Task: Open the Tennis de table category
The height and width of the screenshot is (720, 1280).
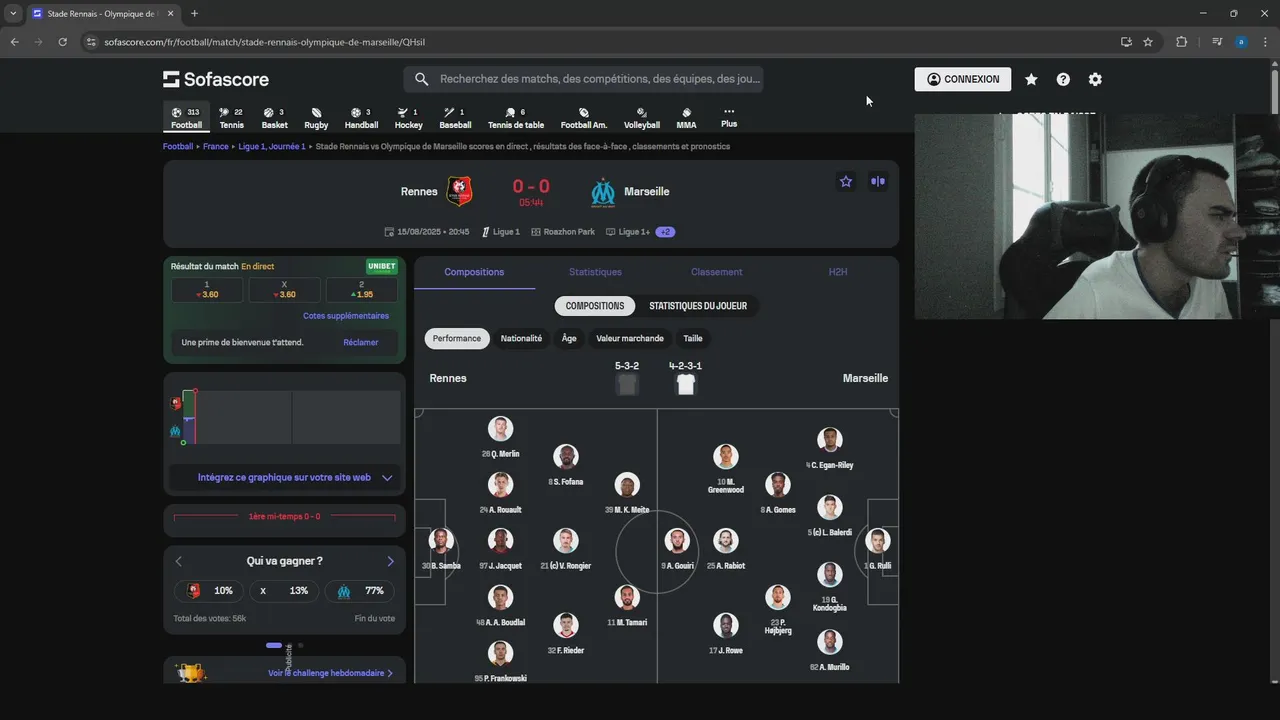Action: [x=516, y=118]
